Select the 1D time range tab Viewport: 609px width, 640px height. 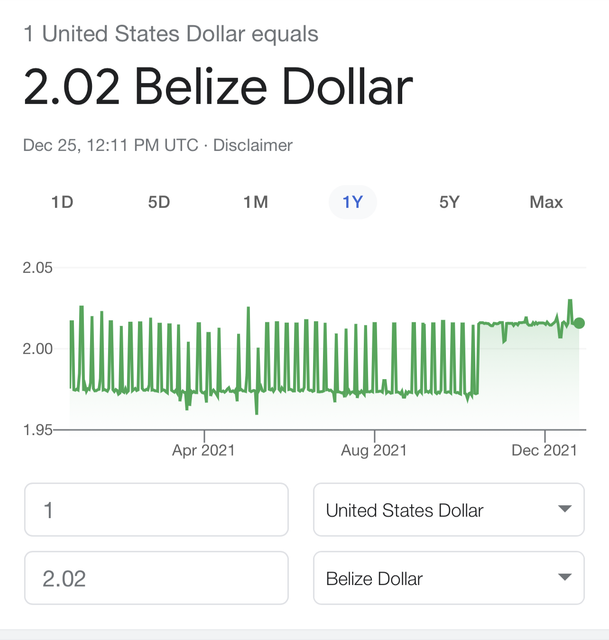tap(62, 202)
